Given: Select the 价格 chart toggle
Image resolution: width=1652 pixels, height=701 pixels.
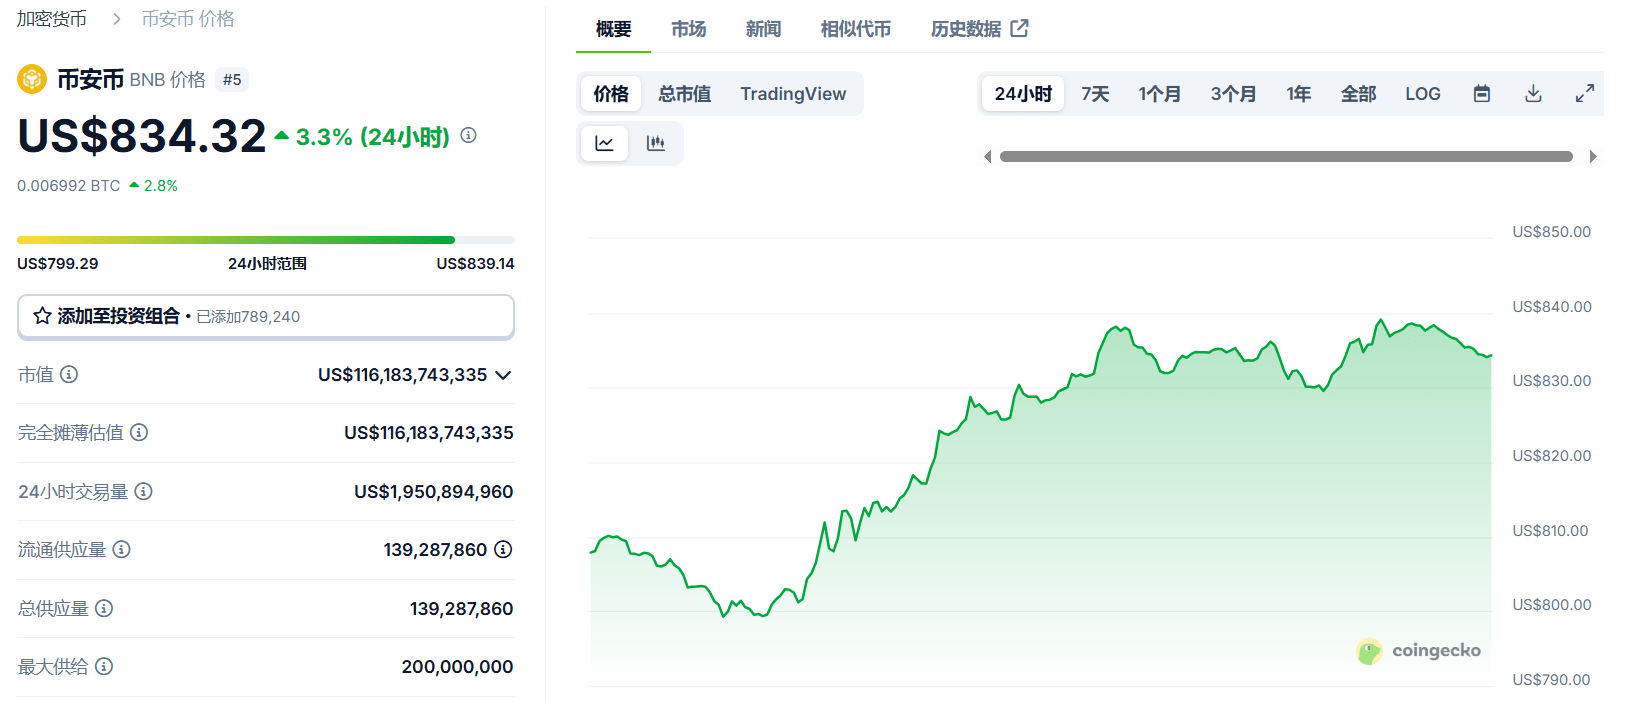Looking at the screenshot, I should coord(611,94).
